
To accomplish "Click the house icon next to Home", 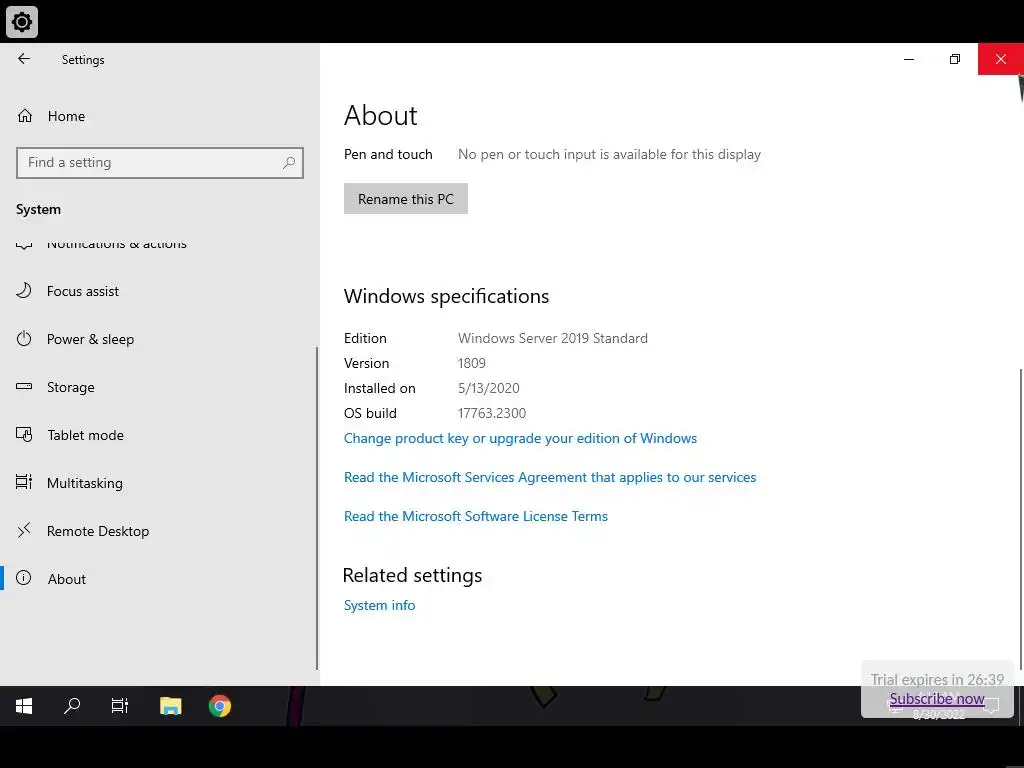I will coord(25,116).
